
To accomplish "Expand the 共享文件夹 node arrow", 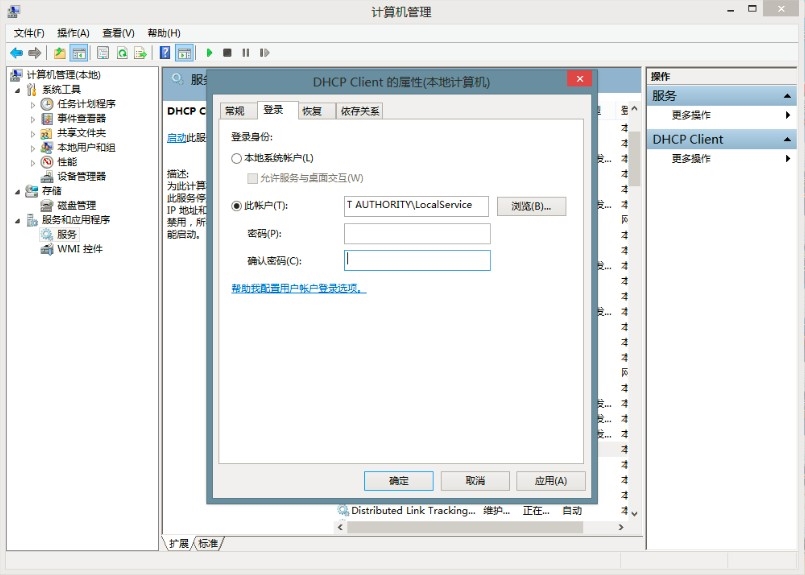I will (33, 133).
